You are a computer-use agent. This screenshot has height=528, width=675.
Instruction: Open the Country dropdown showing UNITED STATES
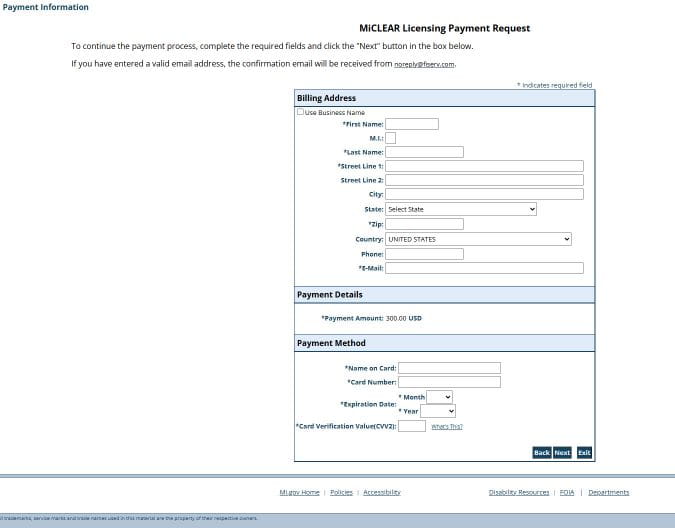(478, 239)
